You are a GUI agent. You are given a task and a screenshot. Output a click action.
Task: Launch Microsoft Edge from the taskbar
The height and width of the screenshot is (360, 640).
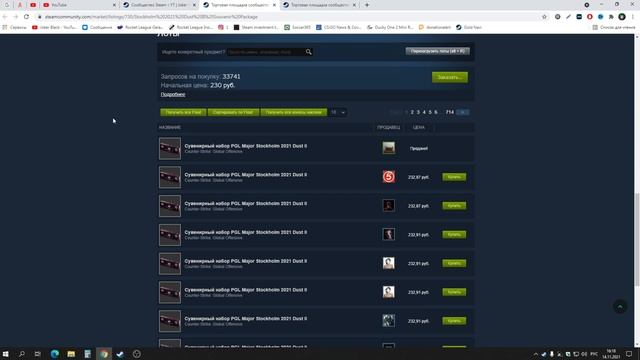[x=55, y=354]
